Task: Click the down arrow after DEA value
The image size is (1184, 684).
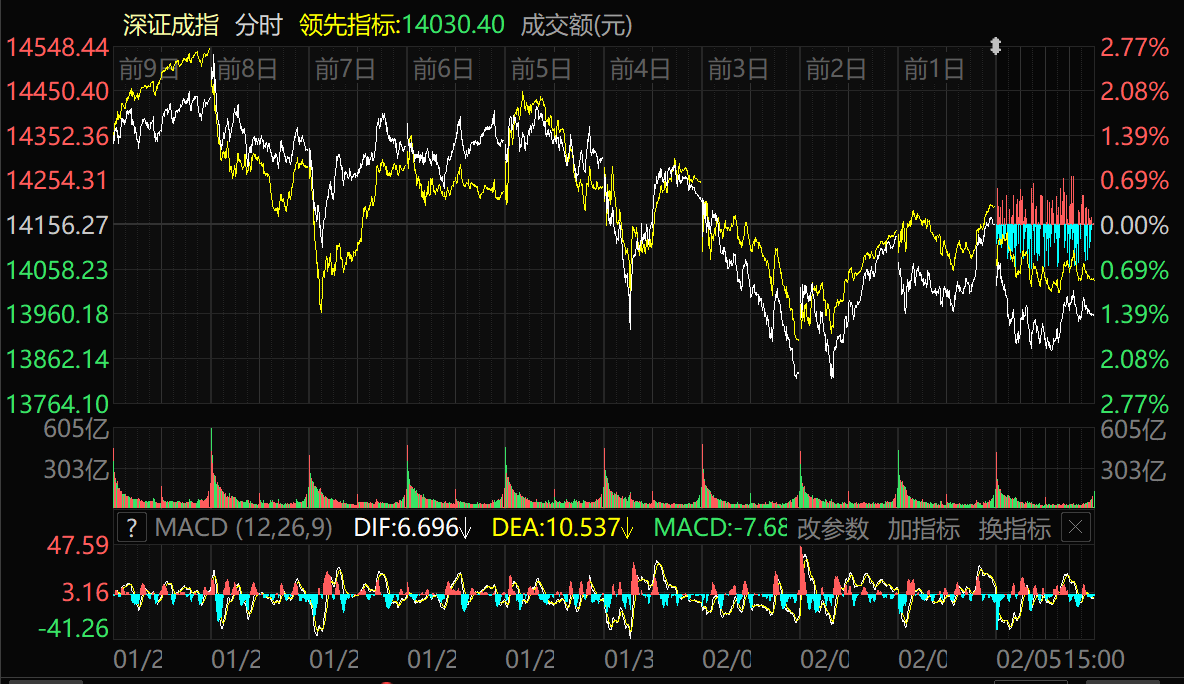Action: click(627, 528)
